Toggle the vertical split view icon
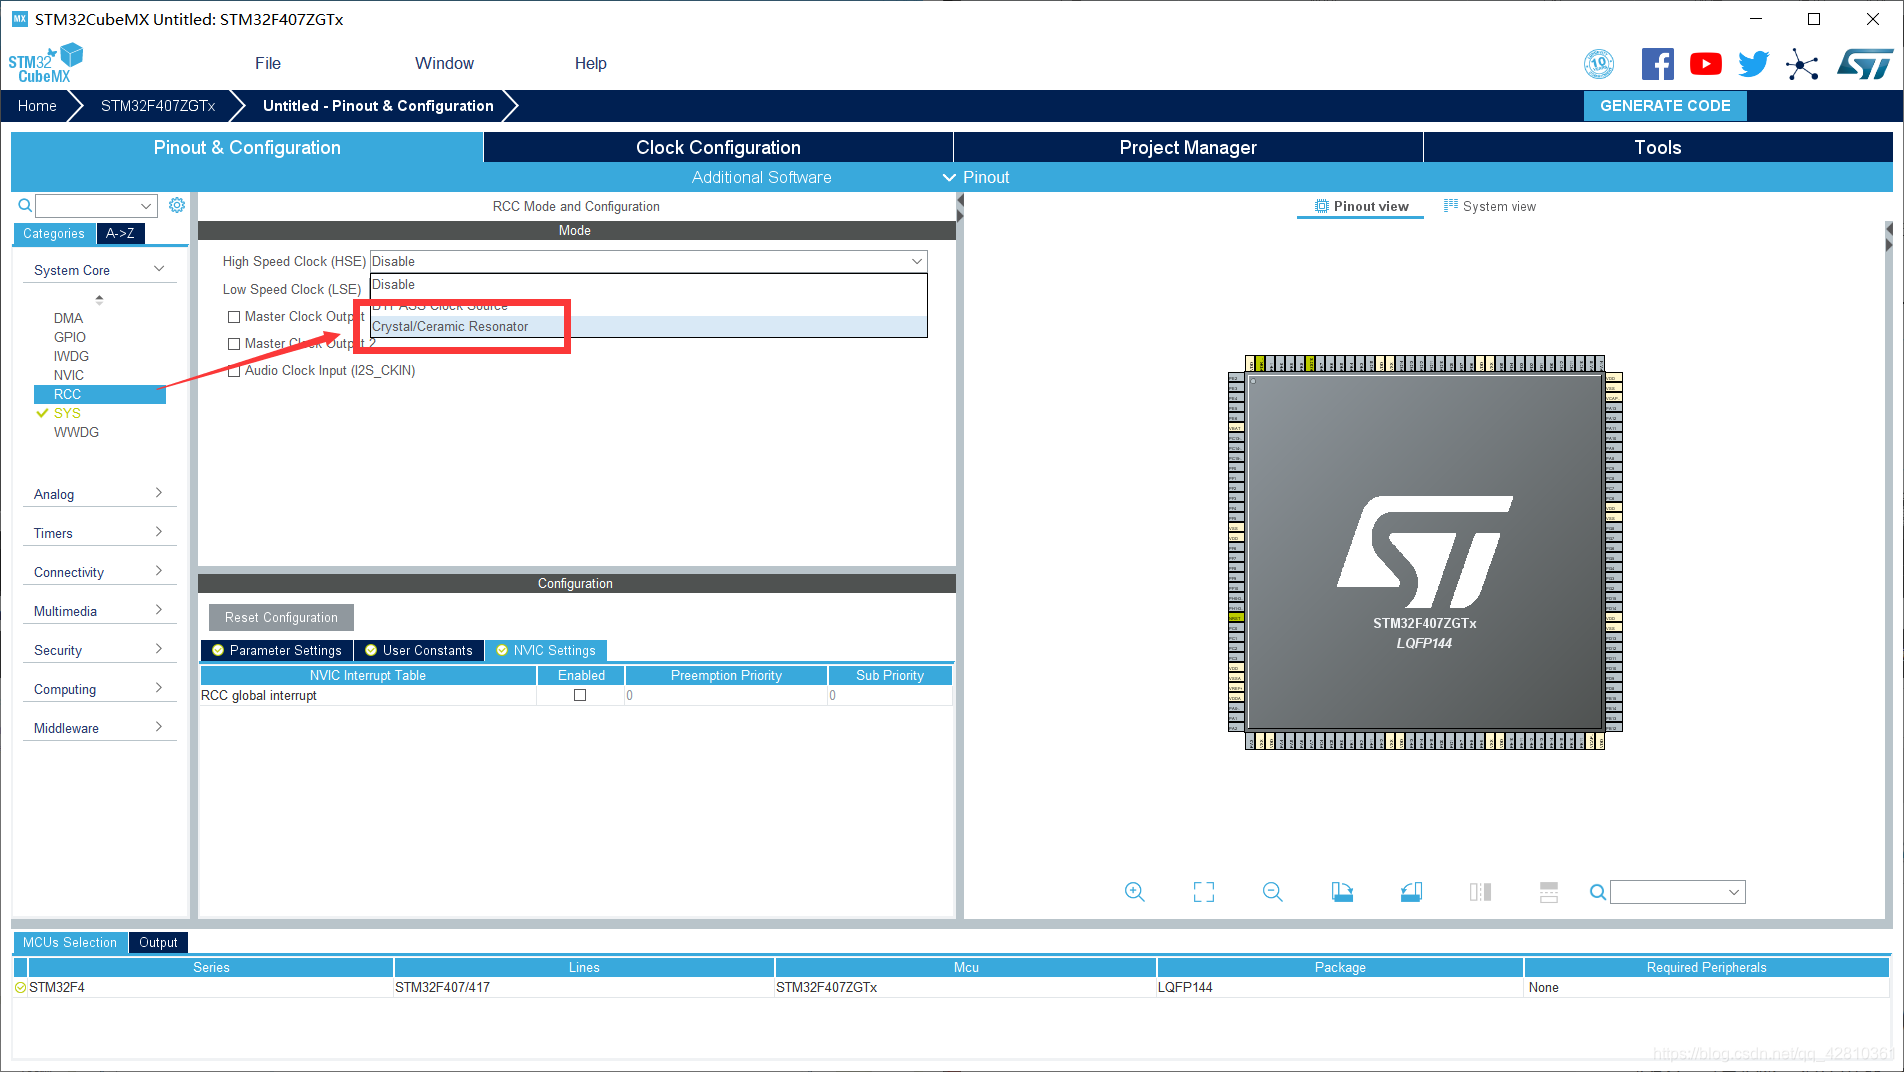Screen dimensions: 1904x1072 pos(1480,892)
